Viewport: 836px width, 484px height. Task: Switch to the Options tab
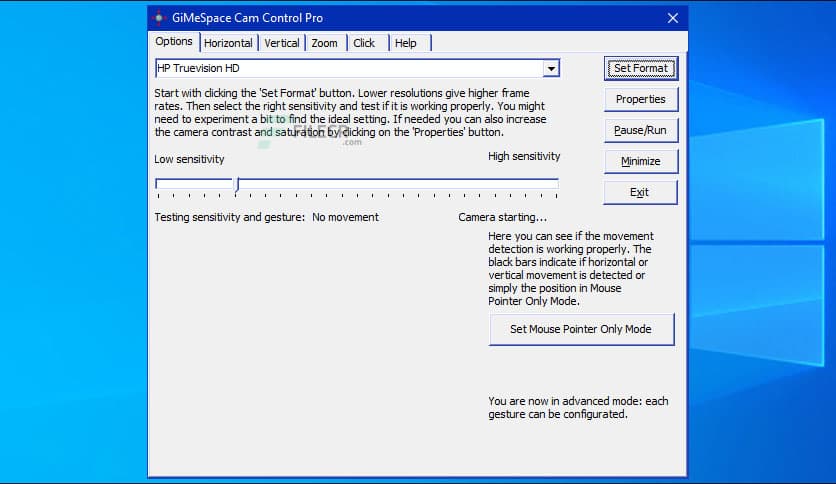tap(174, 42)
